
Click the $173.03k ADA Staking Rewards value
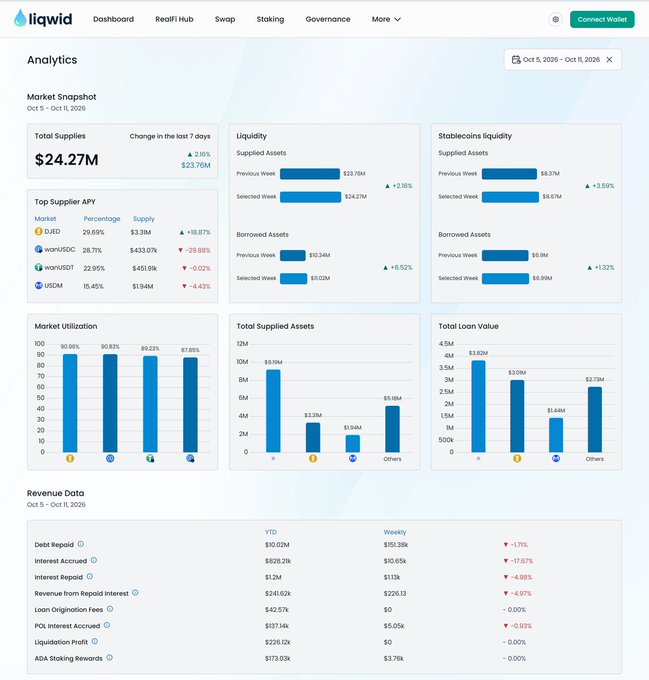click(x=277, y=658)
